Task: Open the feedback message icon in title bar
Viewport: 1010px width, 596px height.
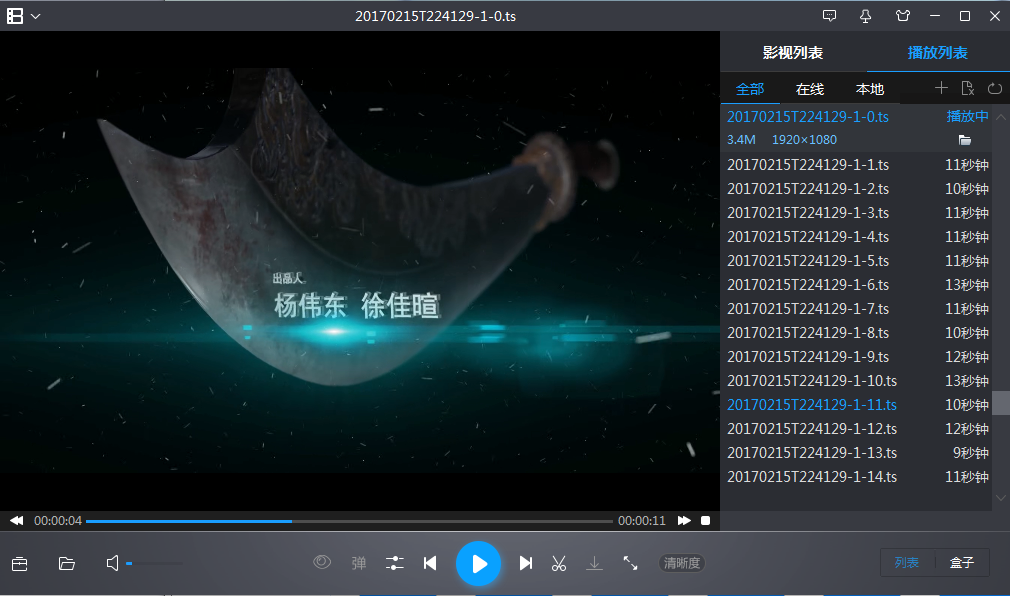Action: (x=830, y=16)
